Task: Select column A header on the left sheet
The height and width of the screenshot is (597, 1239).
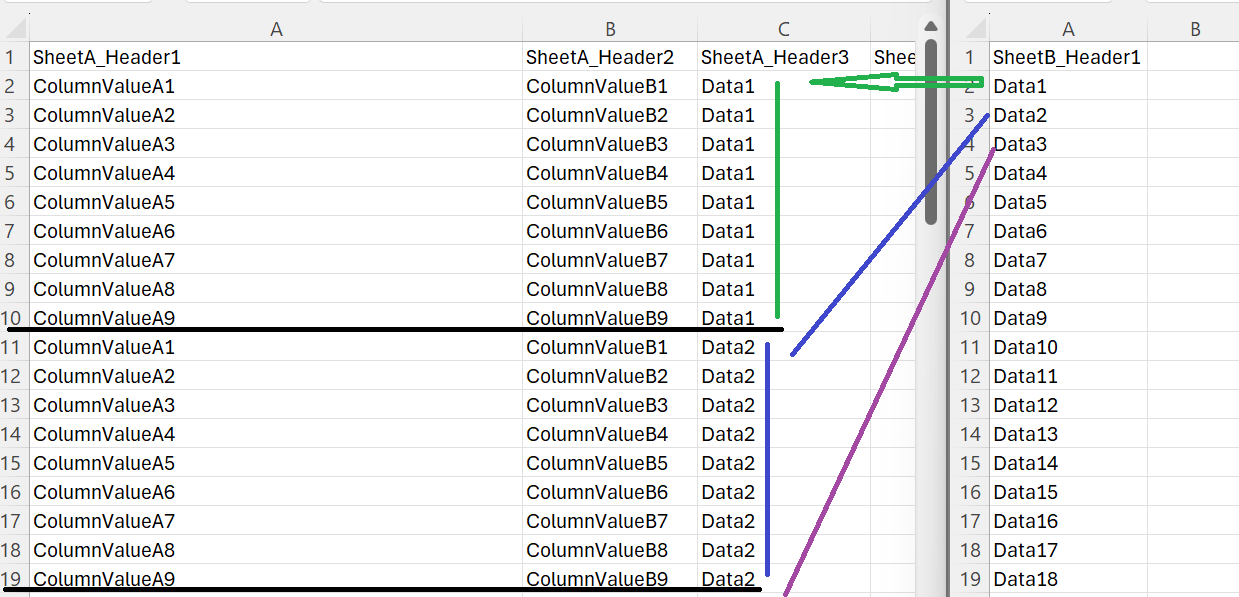Action: [275, 28]
